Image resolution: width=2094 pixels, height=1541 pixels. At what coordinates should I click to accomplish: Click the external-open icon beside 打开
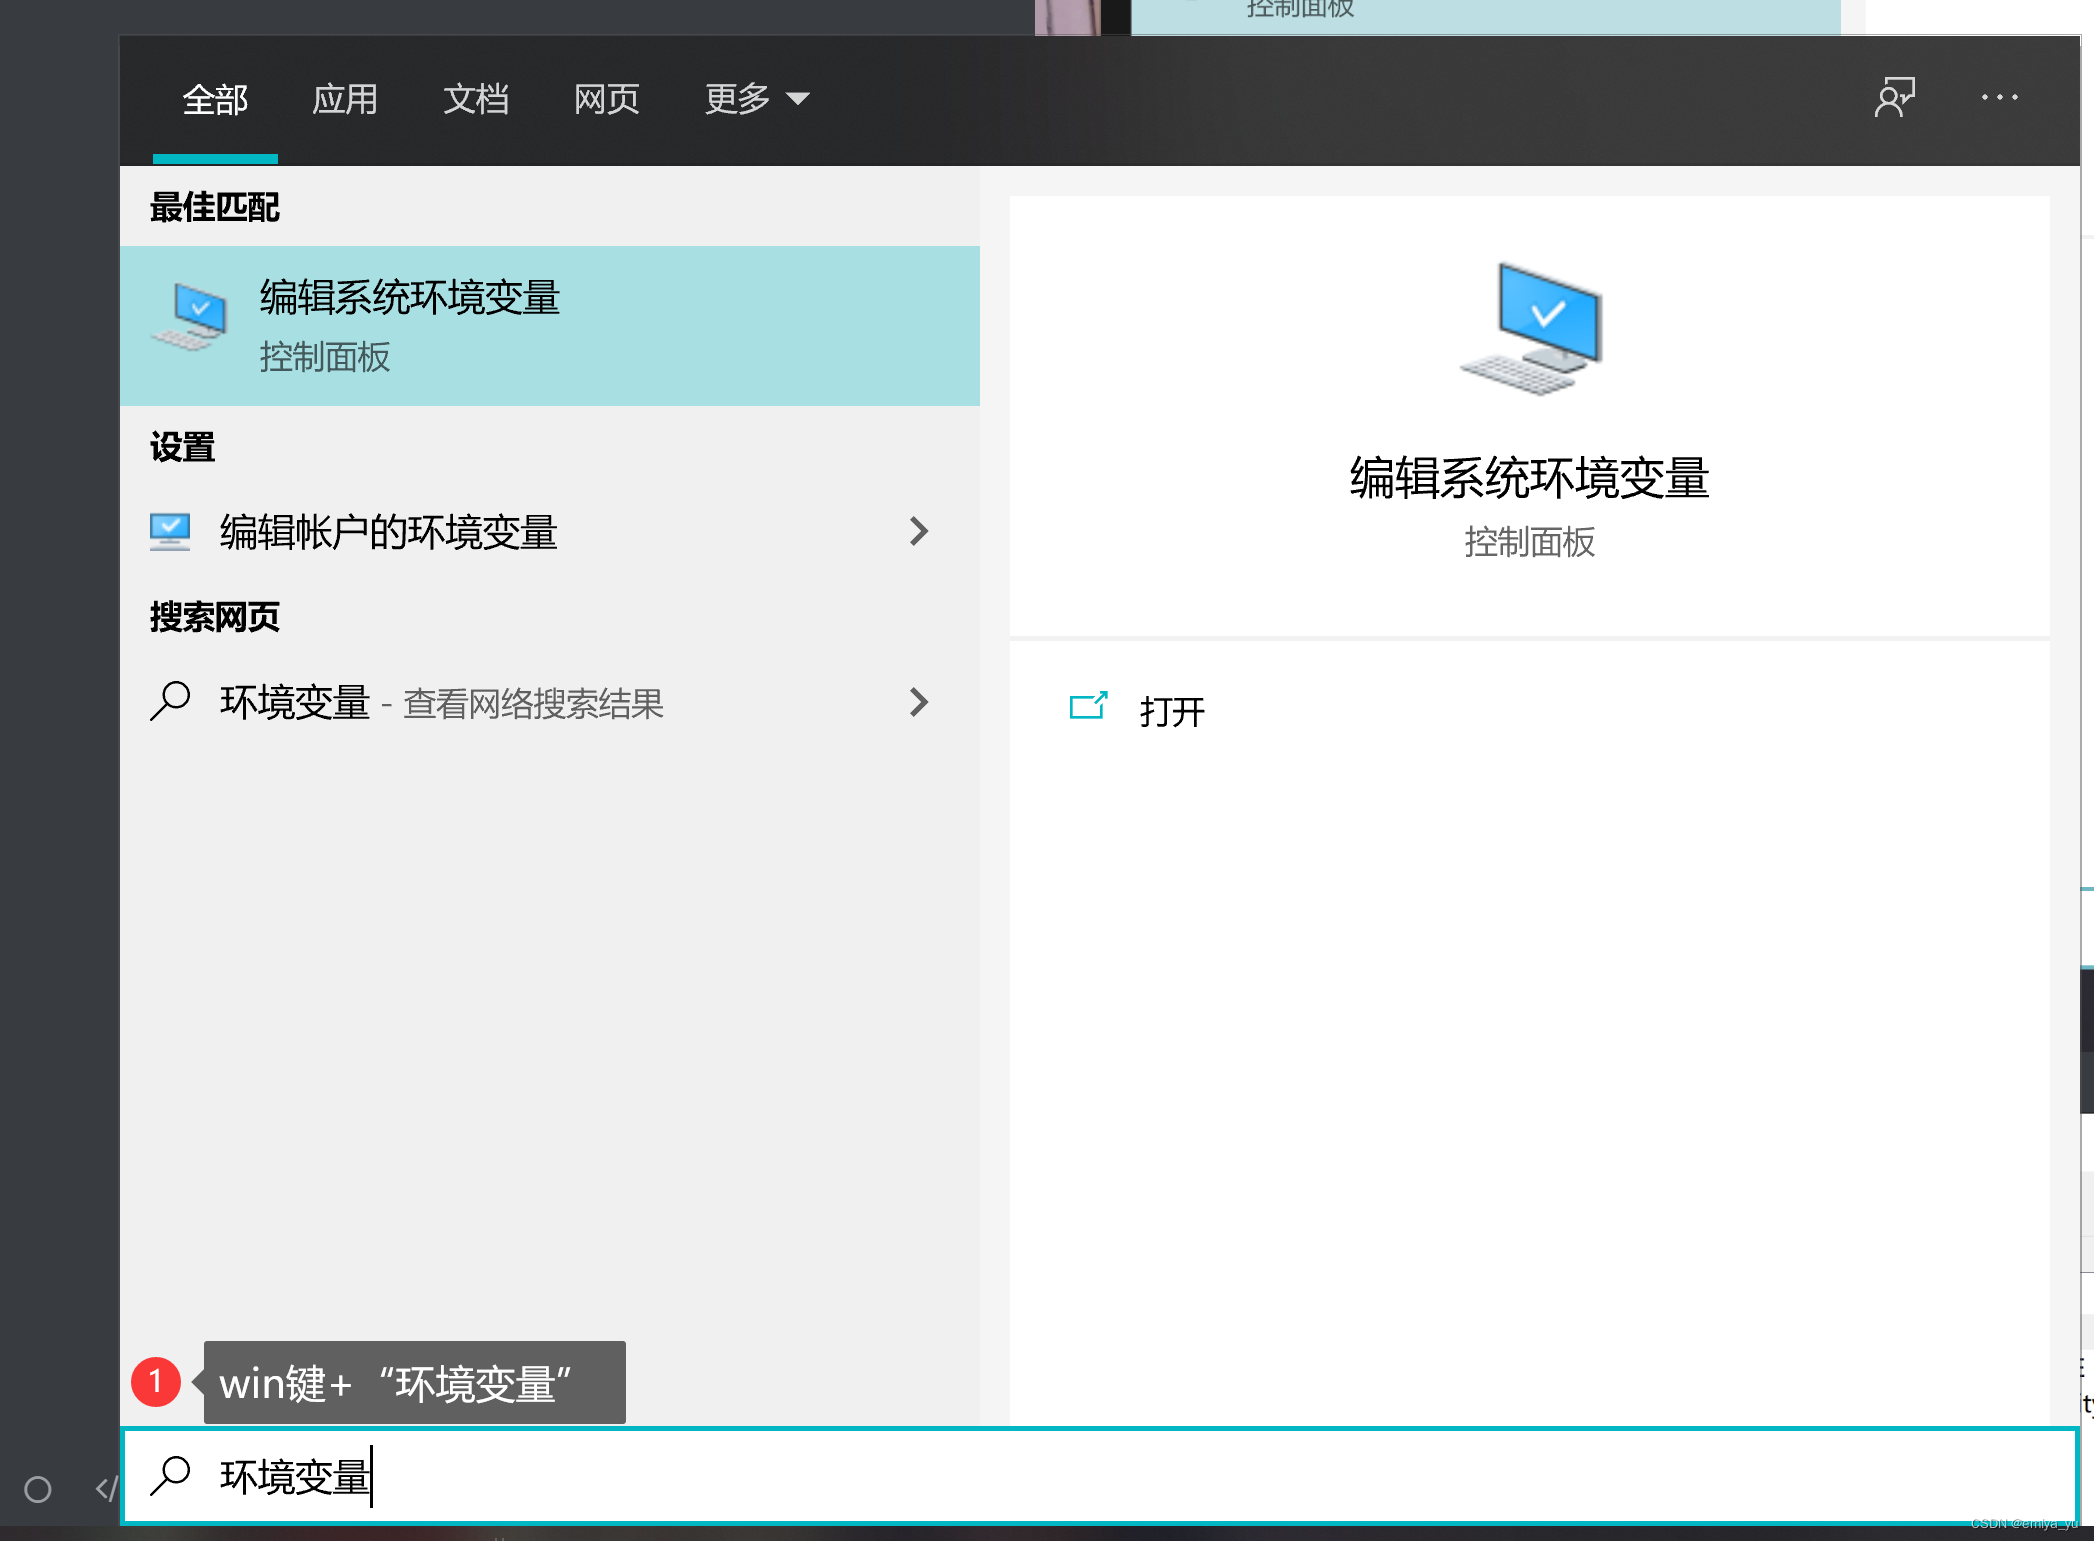[1089, 708]
